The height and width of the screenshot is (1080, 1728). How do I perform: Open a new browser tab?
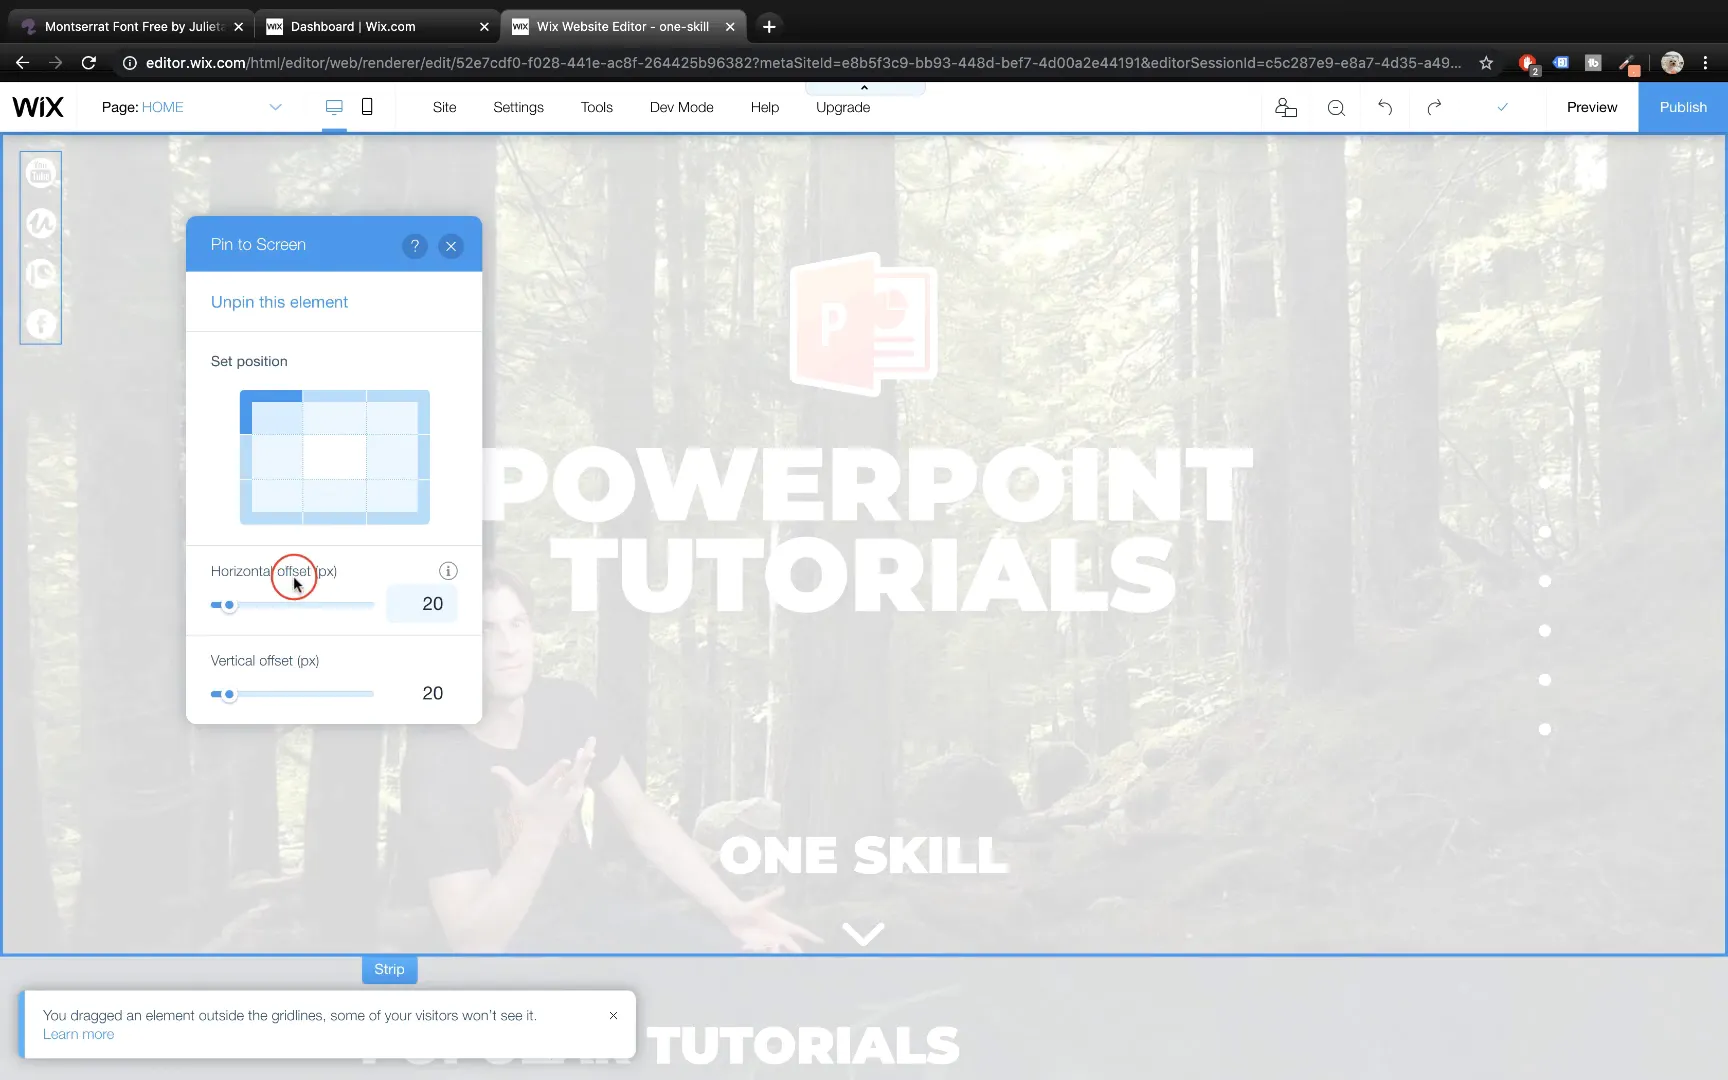click(x=769, y=27)
